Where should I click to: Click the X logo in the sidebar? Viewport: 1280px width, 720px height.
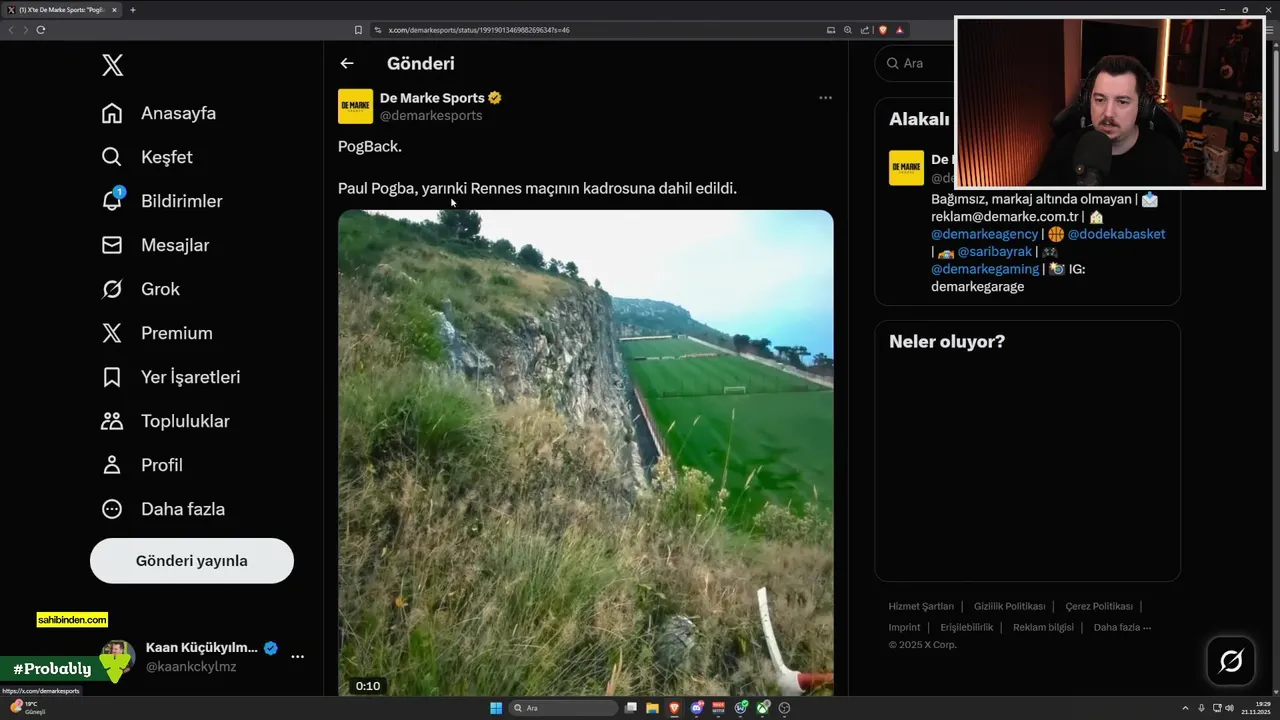click(112, 66)
